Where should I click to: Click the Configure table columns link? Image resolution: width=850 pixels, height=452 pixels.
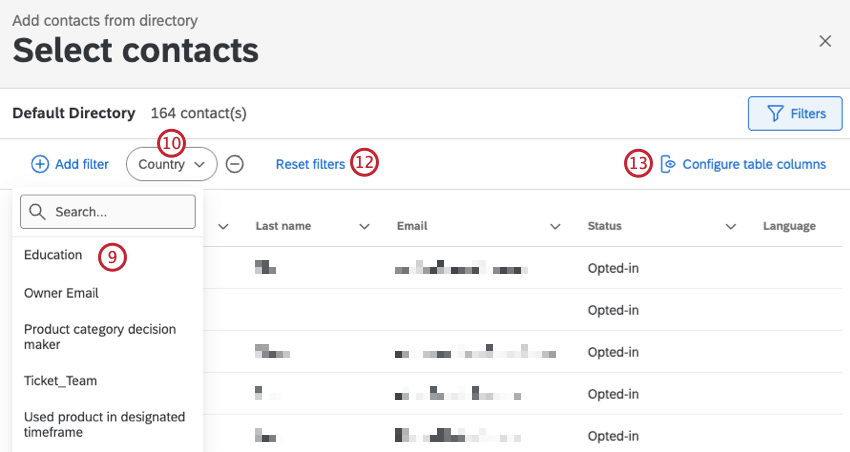[754, 164]
